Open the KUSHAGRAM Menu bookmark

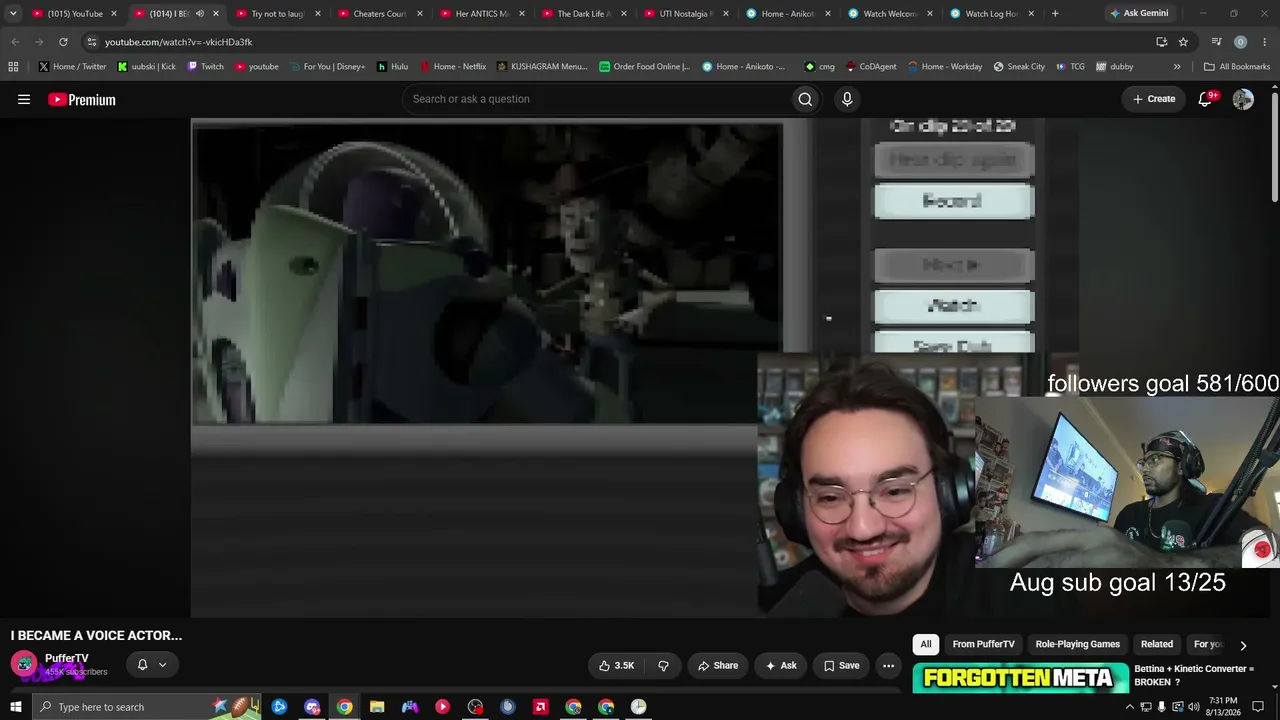coord(542,67)
